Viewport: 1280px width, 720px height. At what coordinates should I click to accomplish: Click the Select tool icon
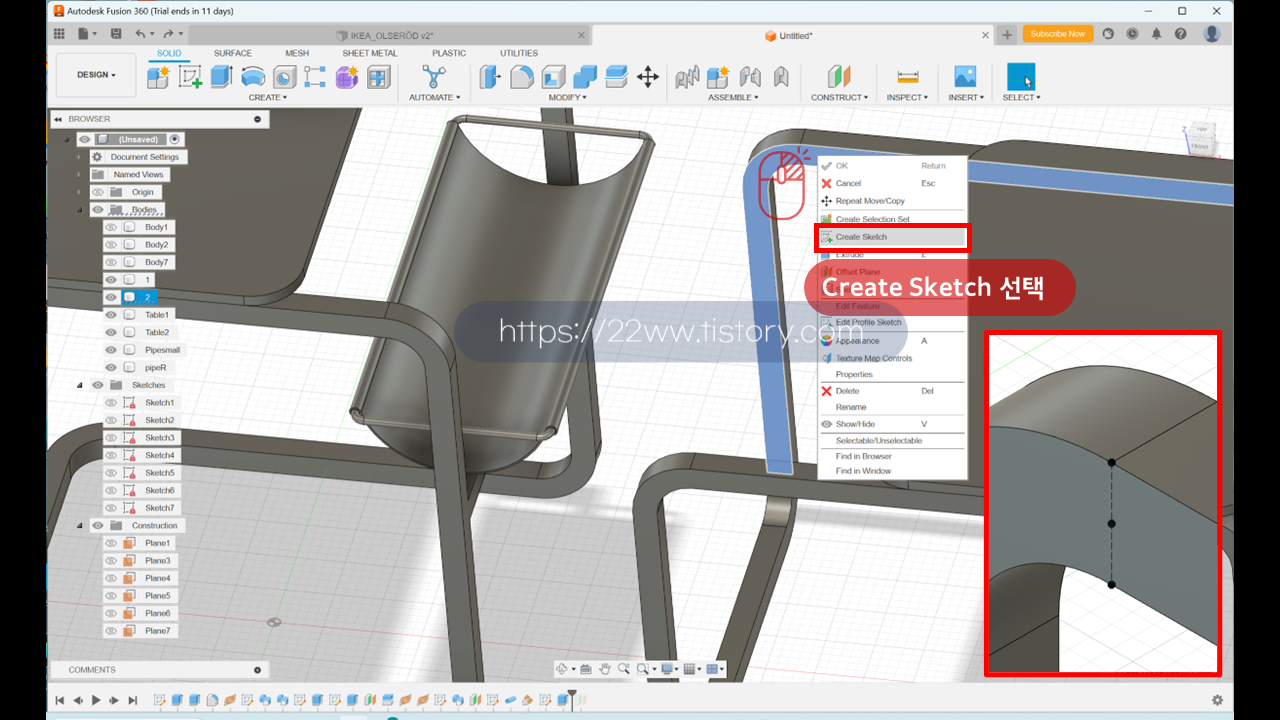tap(1021, 77)
